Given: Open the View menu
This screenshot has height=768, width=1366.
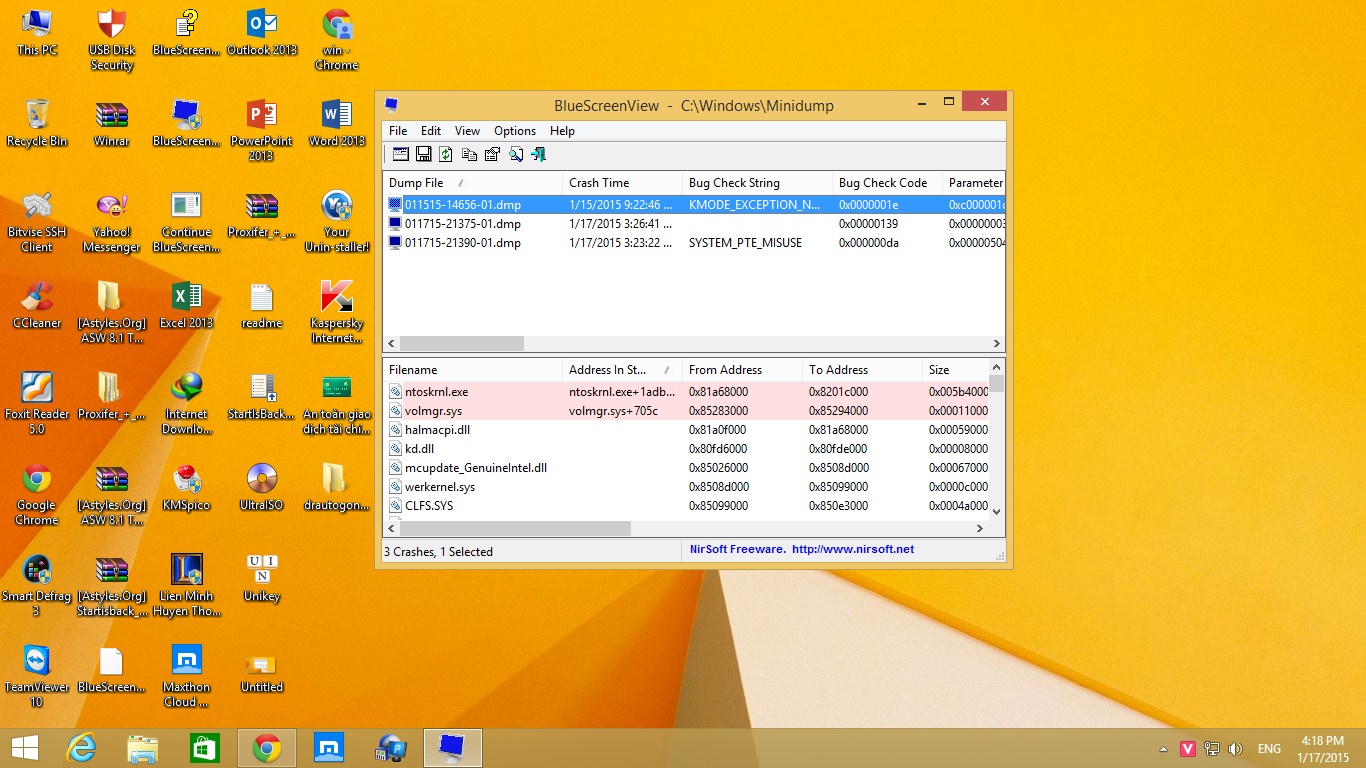Looking at the screenshot, I should (467, 131).
